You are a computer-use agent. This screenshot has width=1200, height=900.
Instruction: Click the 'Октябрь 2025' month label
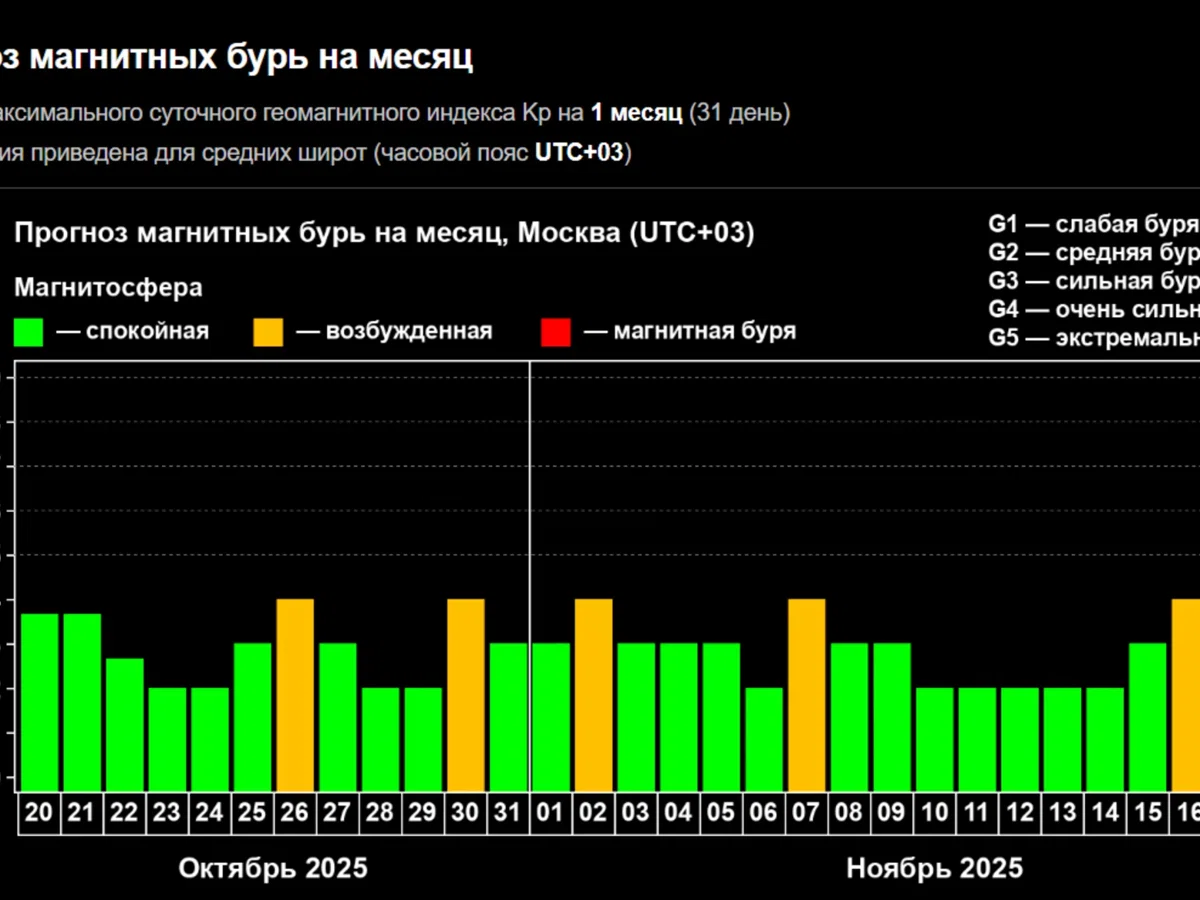[x=273, y=867]
